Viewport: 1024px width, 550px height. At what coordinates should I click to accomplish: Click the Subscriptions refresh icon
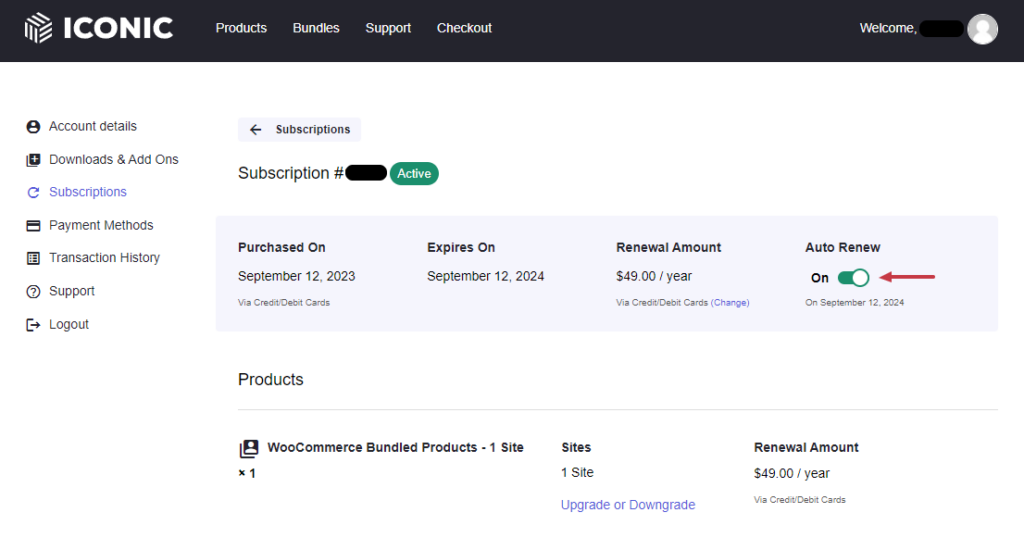click(x=33, y=193)
